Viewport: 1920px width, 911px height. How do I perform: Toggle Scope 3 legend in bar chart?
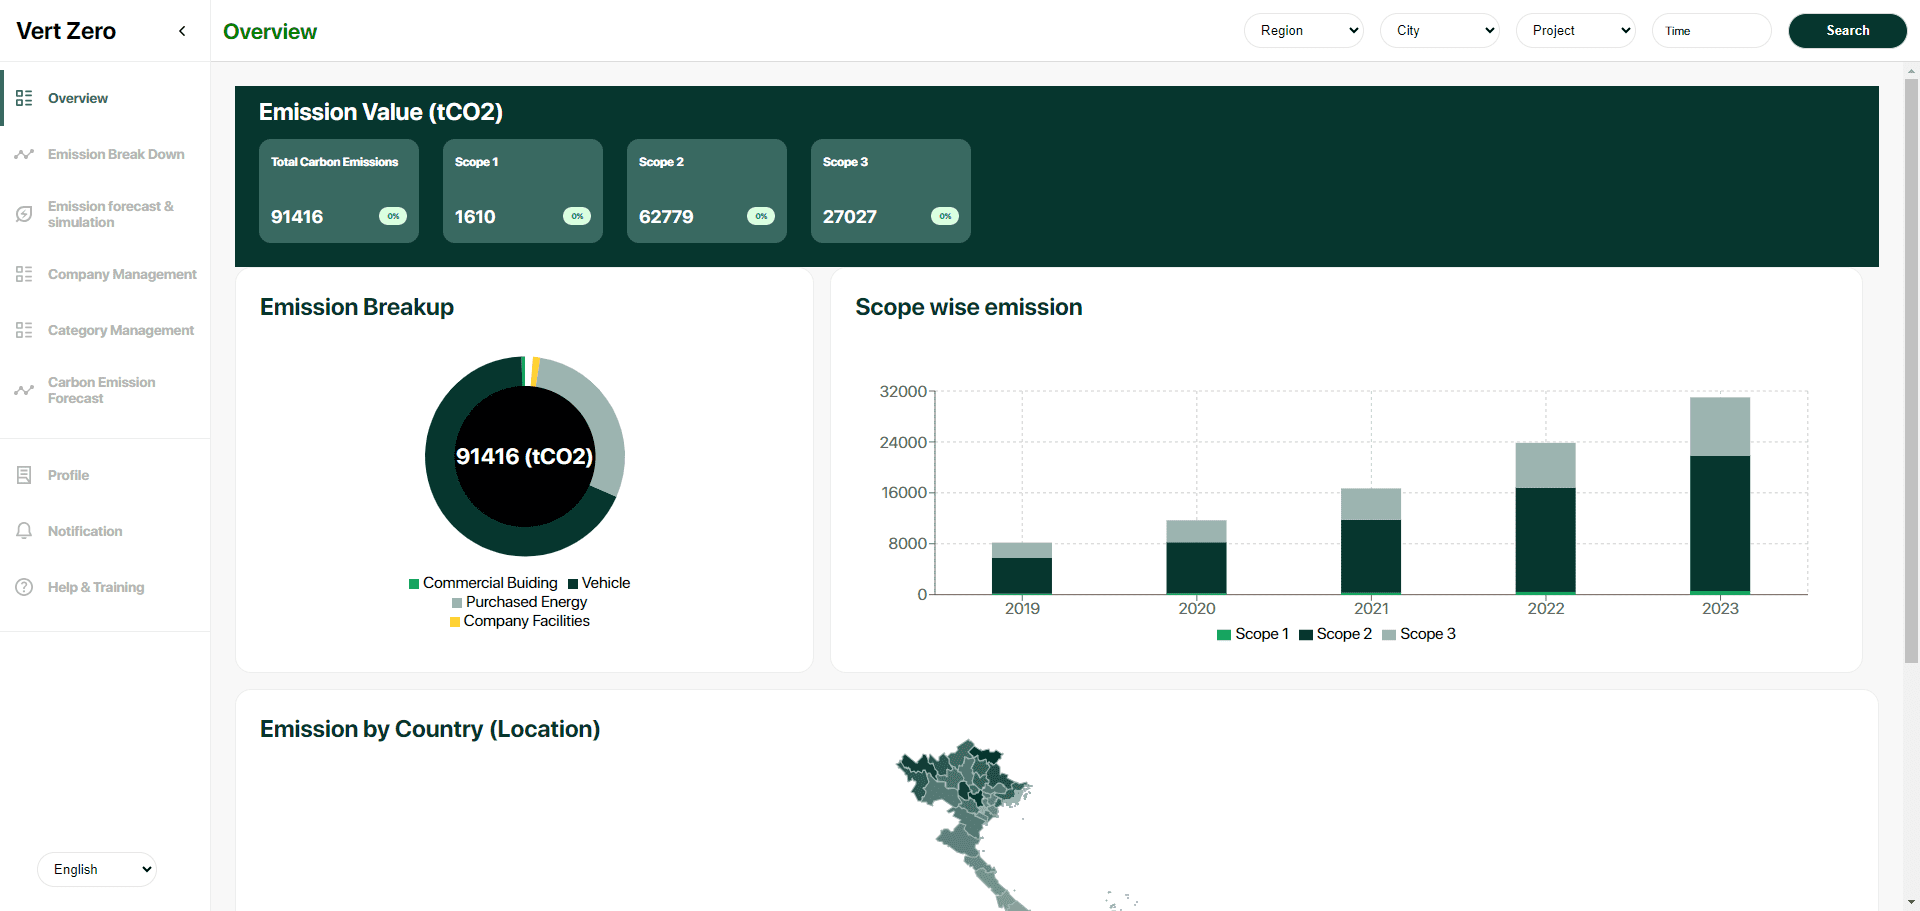(x=1419, y=634)
